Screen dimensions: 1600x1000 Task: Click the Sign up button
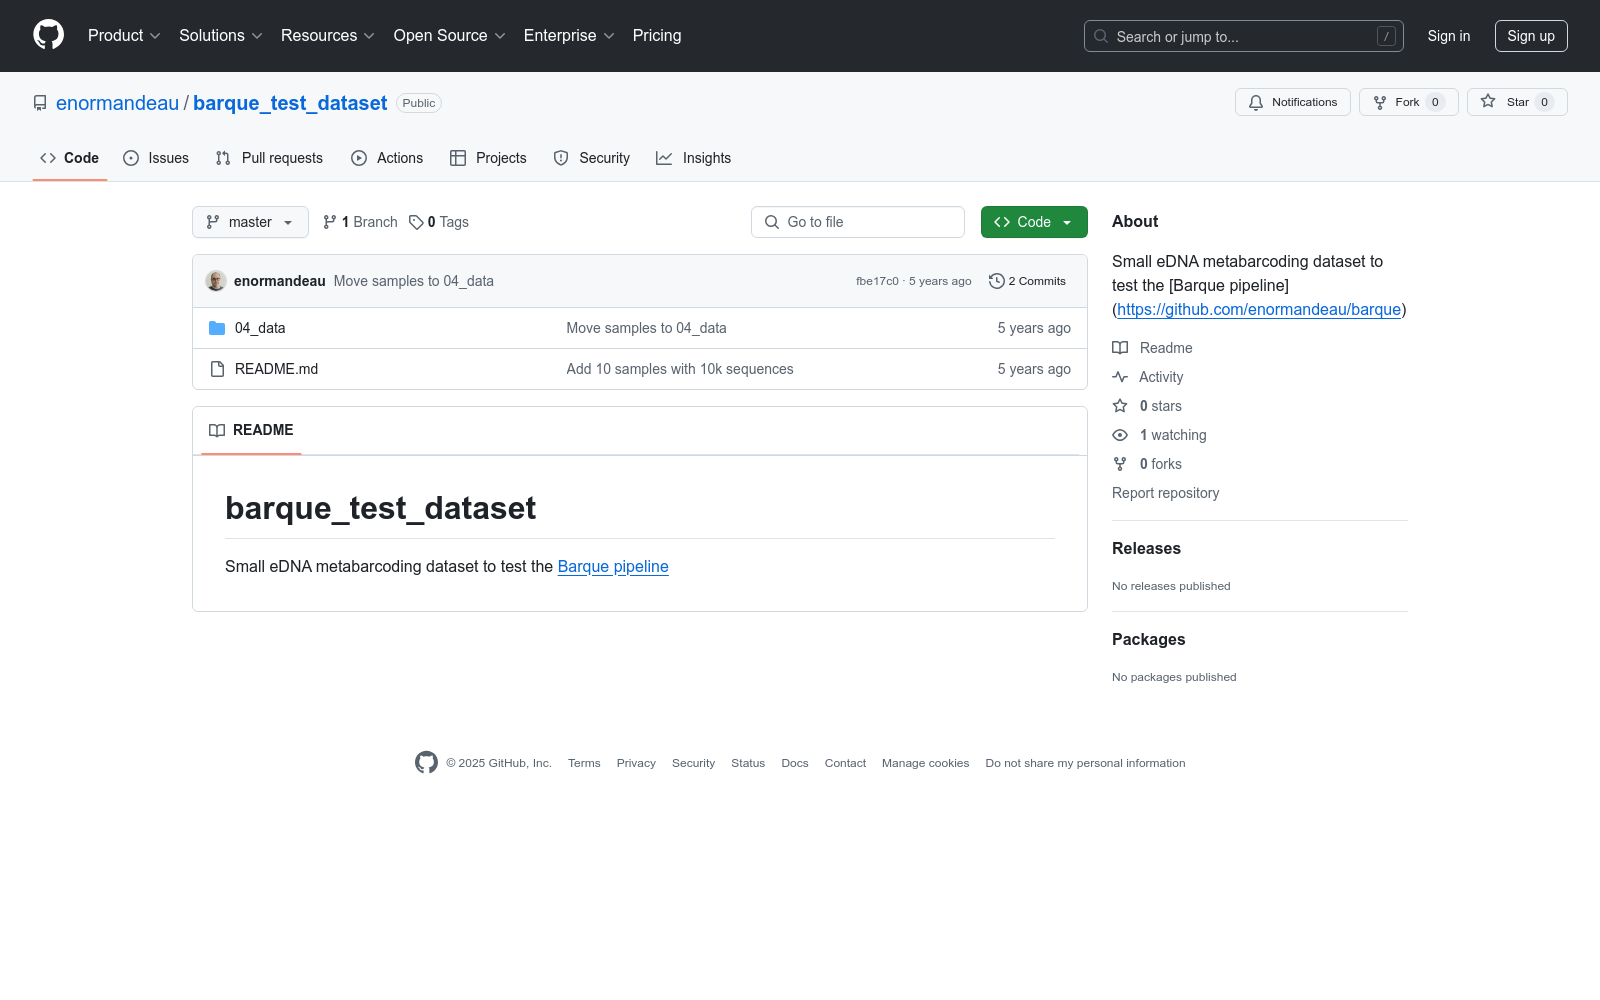pos(1531,36)
